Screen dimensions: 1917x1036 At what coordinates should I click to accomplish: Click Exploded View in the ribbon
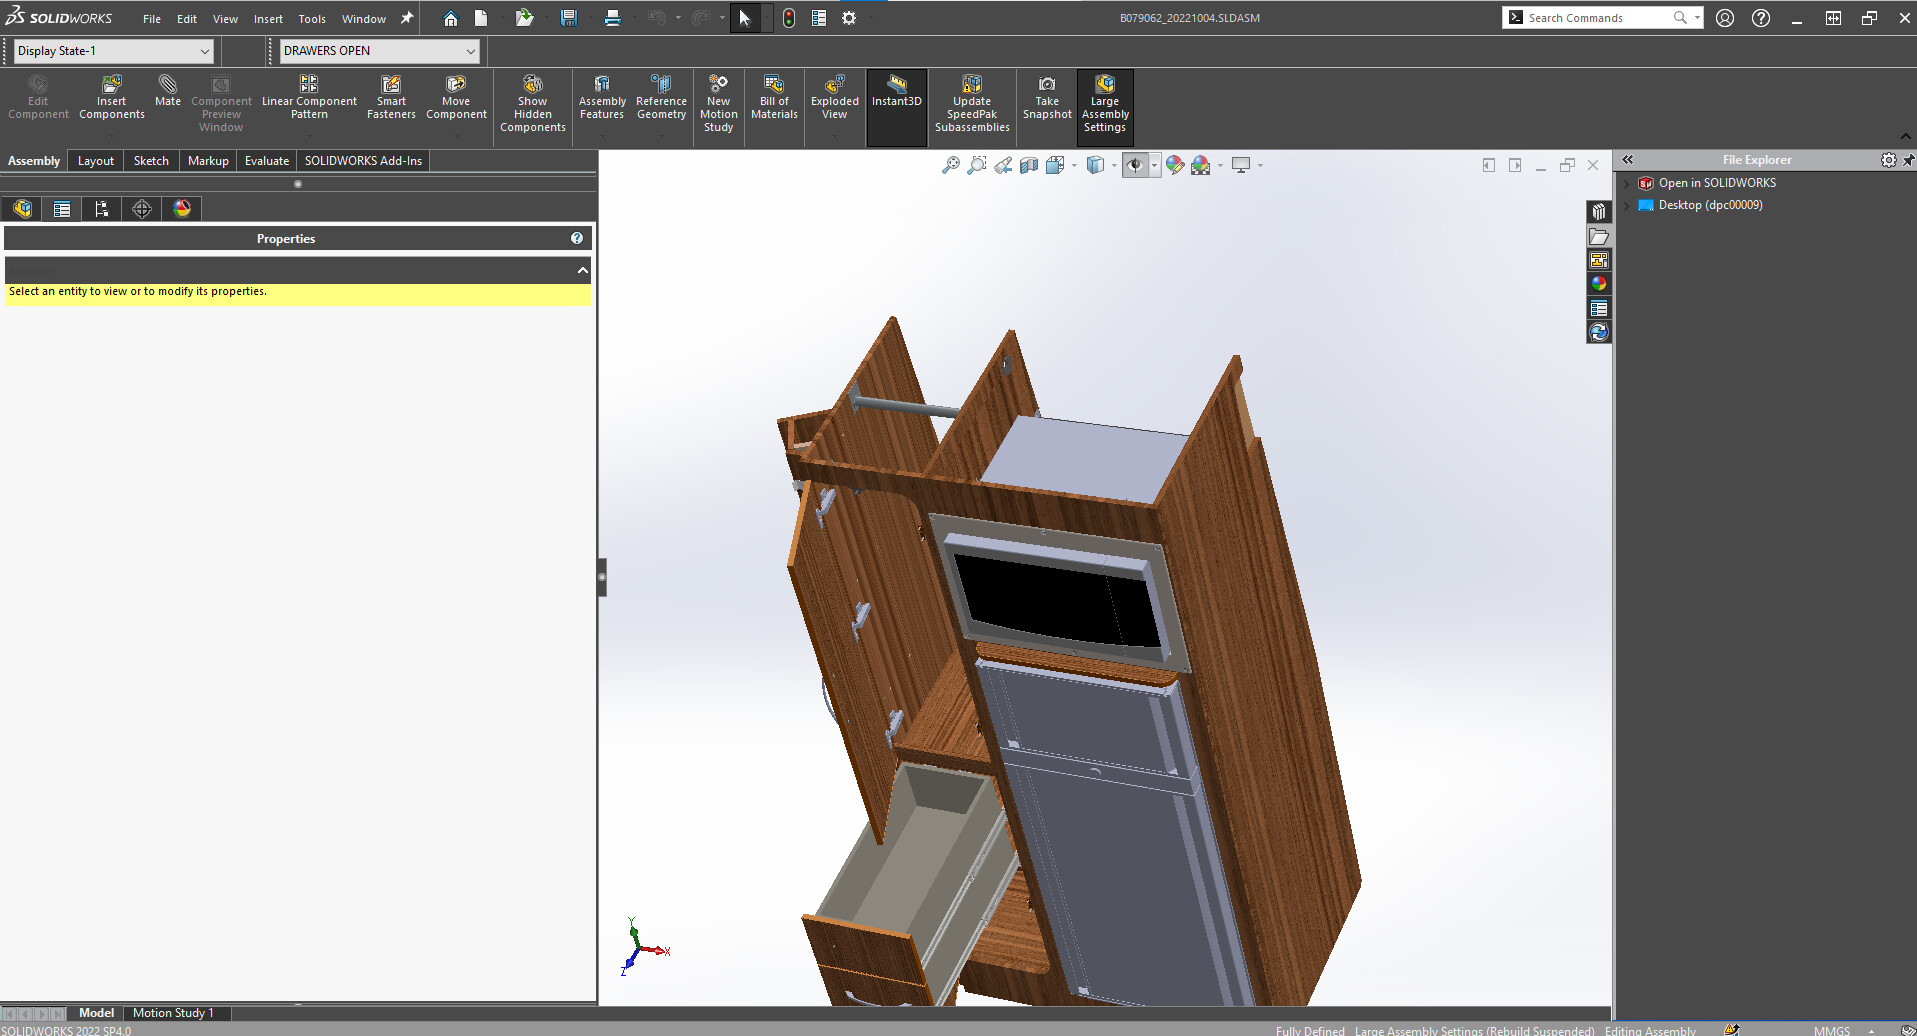point(834,97)
